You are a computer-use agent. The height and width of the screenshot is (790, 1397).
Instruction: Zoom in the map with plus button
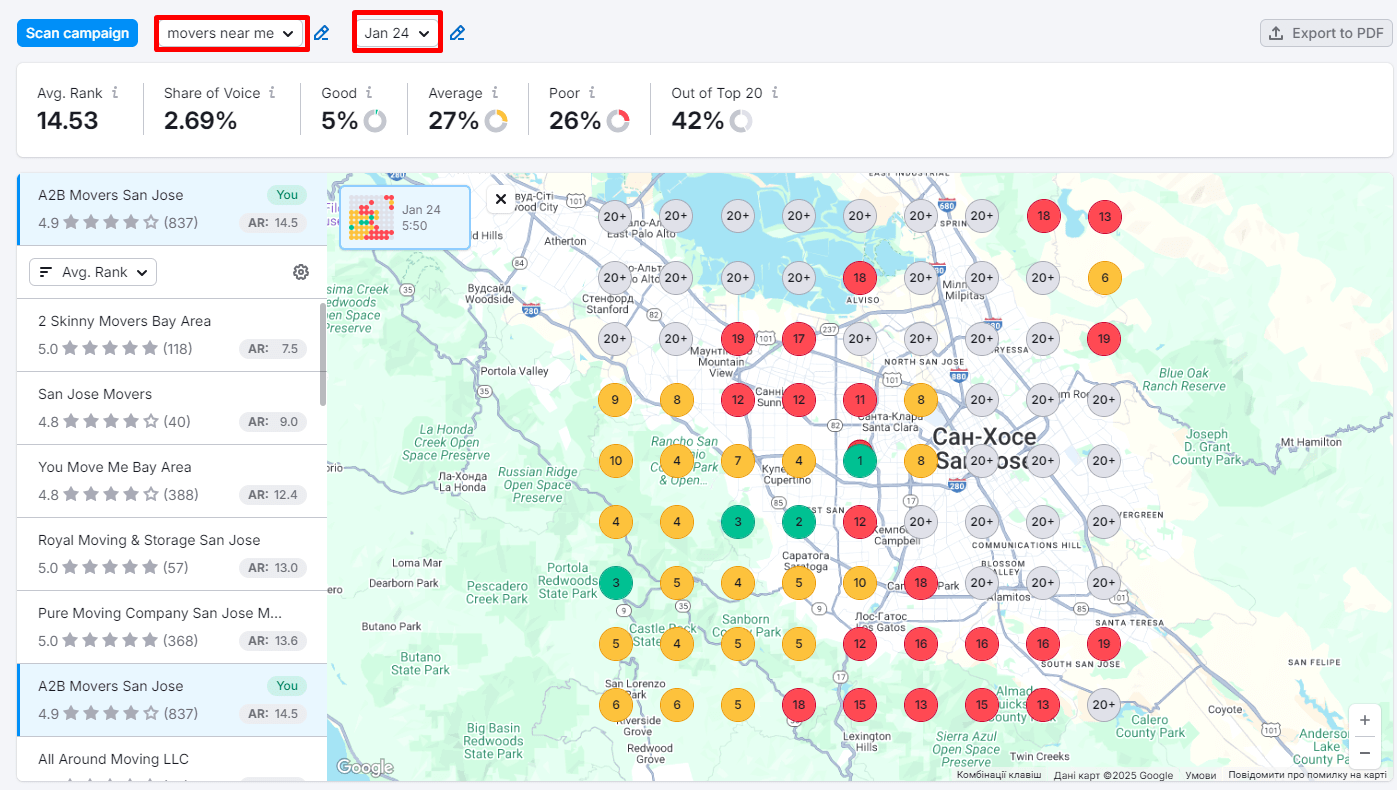1364,720
